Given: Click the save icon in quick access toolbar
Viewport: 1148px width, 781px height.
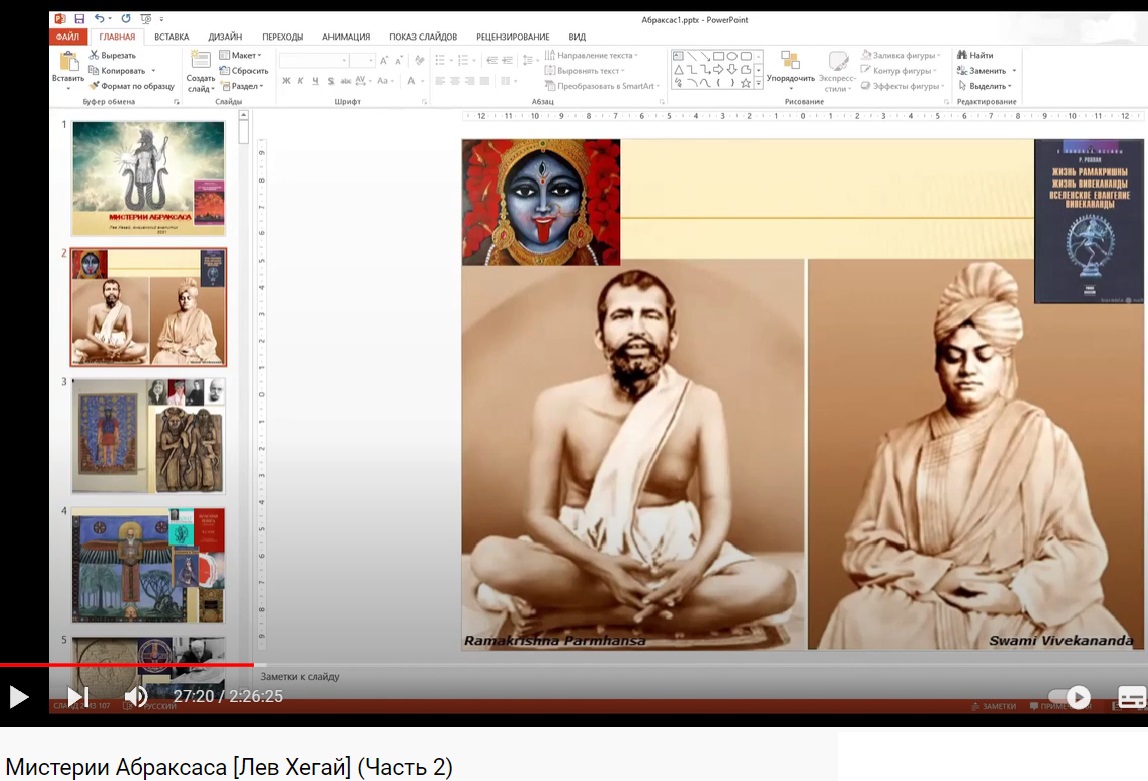Looking at the screenshot, I should pyautogui.click(x=79, y=19).
